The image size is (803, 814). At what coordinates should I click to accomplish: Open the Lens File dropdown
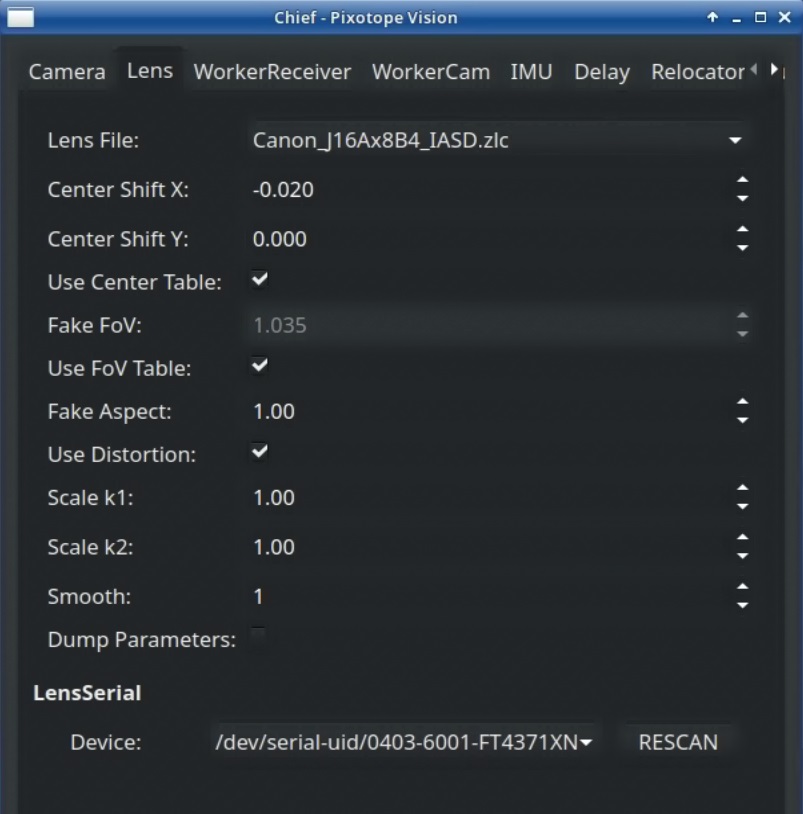[x=735, y=140]
